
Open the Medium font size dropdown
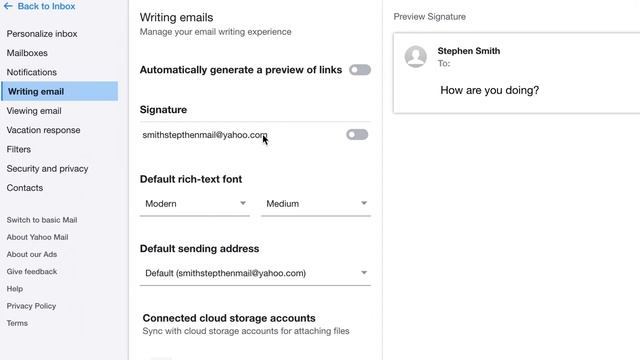coord(316,203)
